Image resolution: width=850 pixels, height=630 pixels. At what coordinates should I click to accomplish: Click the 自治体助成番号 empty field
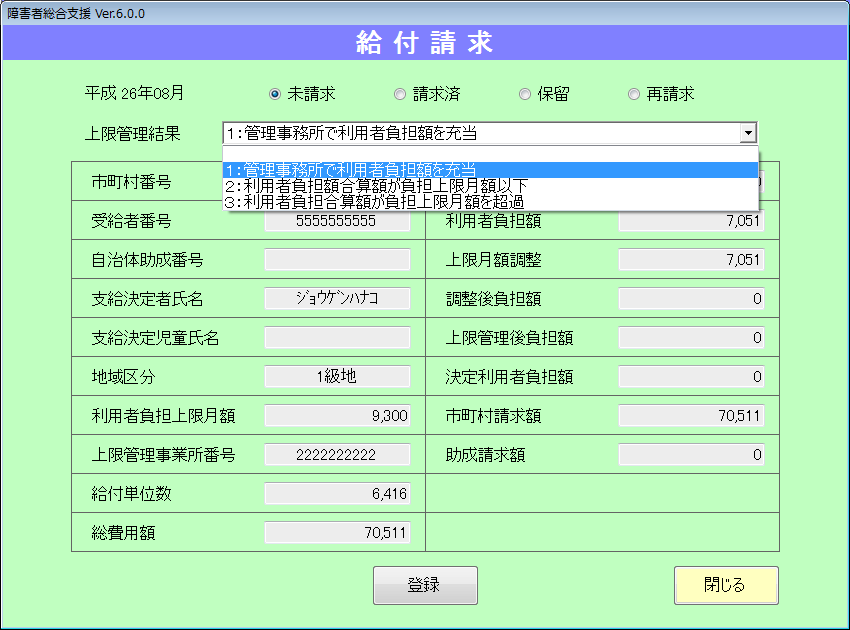pos(337,260)
